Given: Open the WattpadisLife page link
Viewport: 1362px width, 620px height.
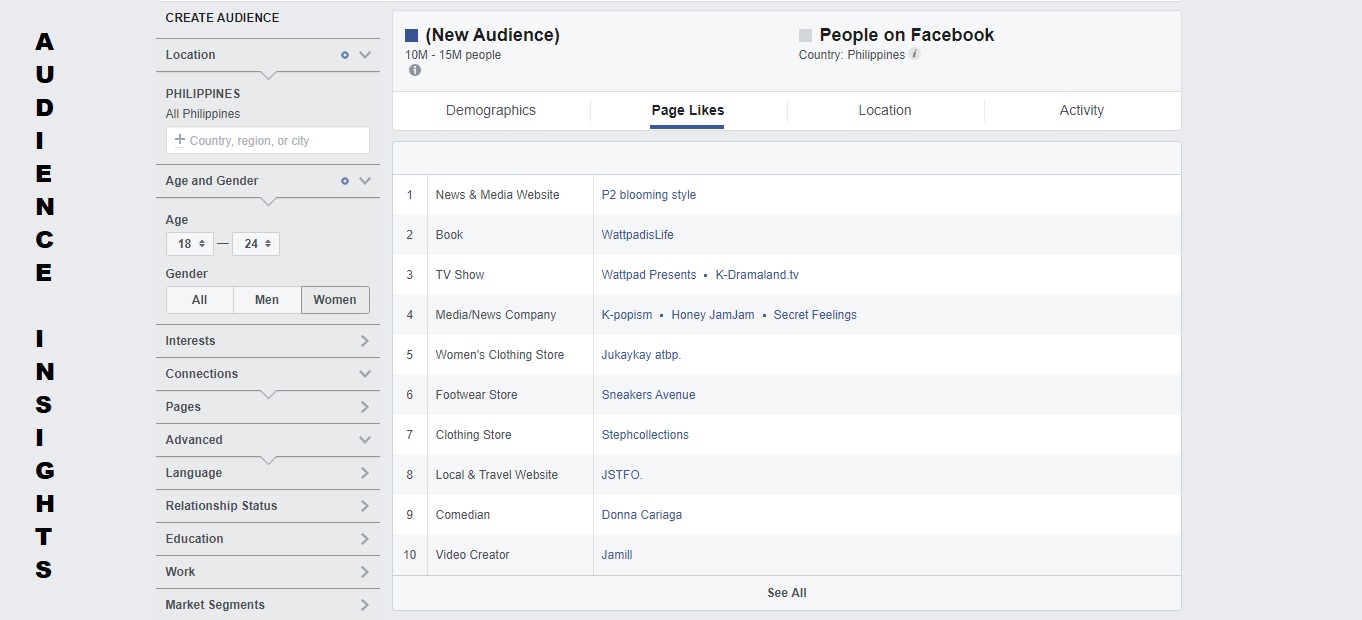Looking at the screenshot, I should click(x=637, y=235).
